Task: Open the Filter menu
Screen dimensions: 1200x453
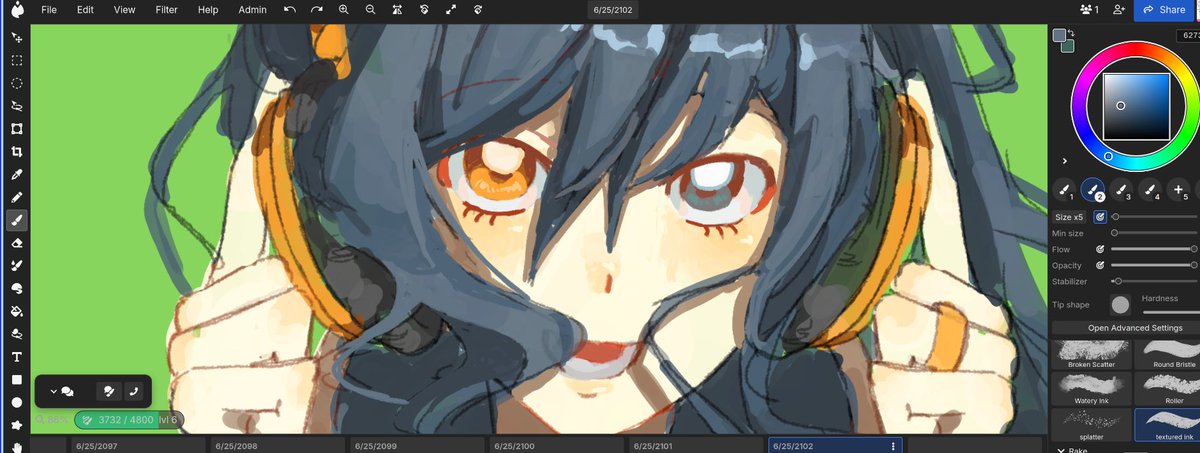Action: point(167,9)
